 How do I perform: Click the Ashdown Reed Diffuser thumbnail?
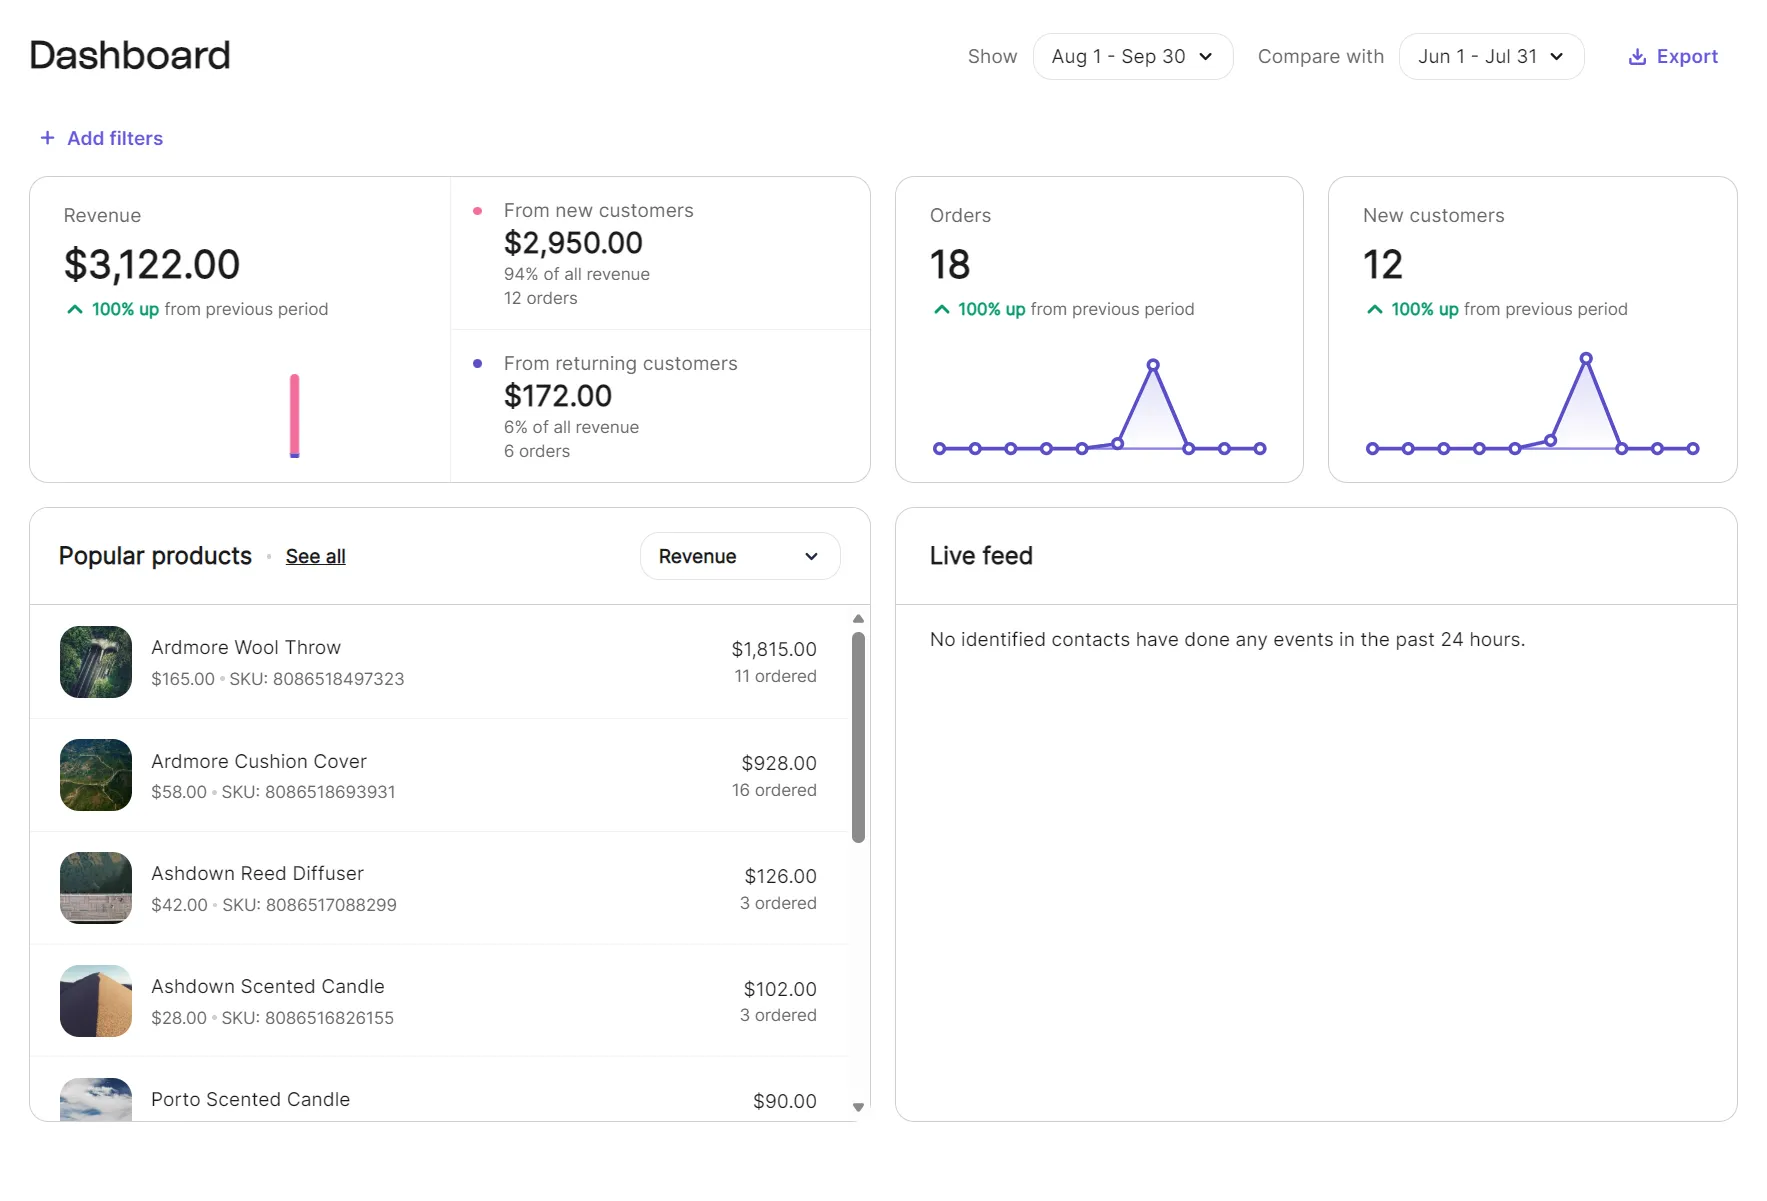96,888
